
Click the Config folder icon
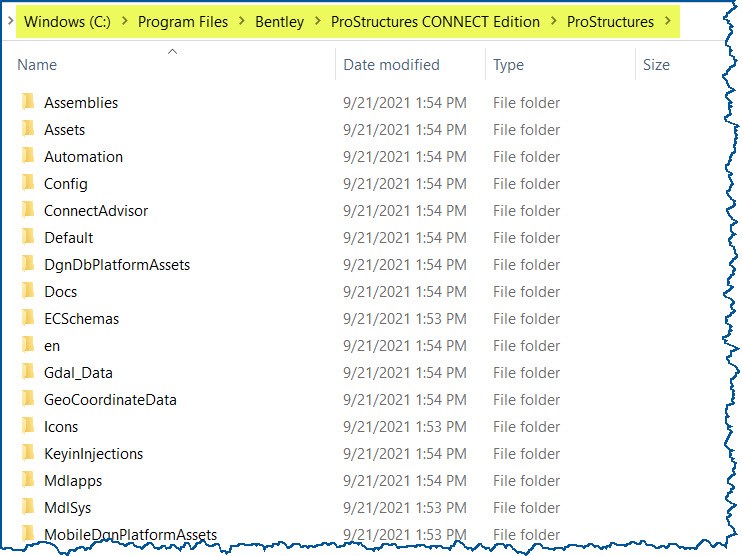tap(28, 183)
